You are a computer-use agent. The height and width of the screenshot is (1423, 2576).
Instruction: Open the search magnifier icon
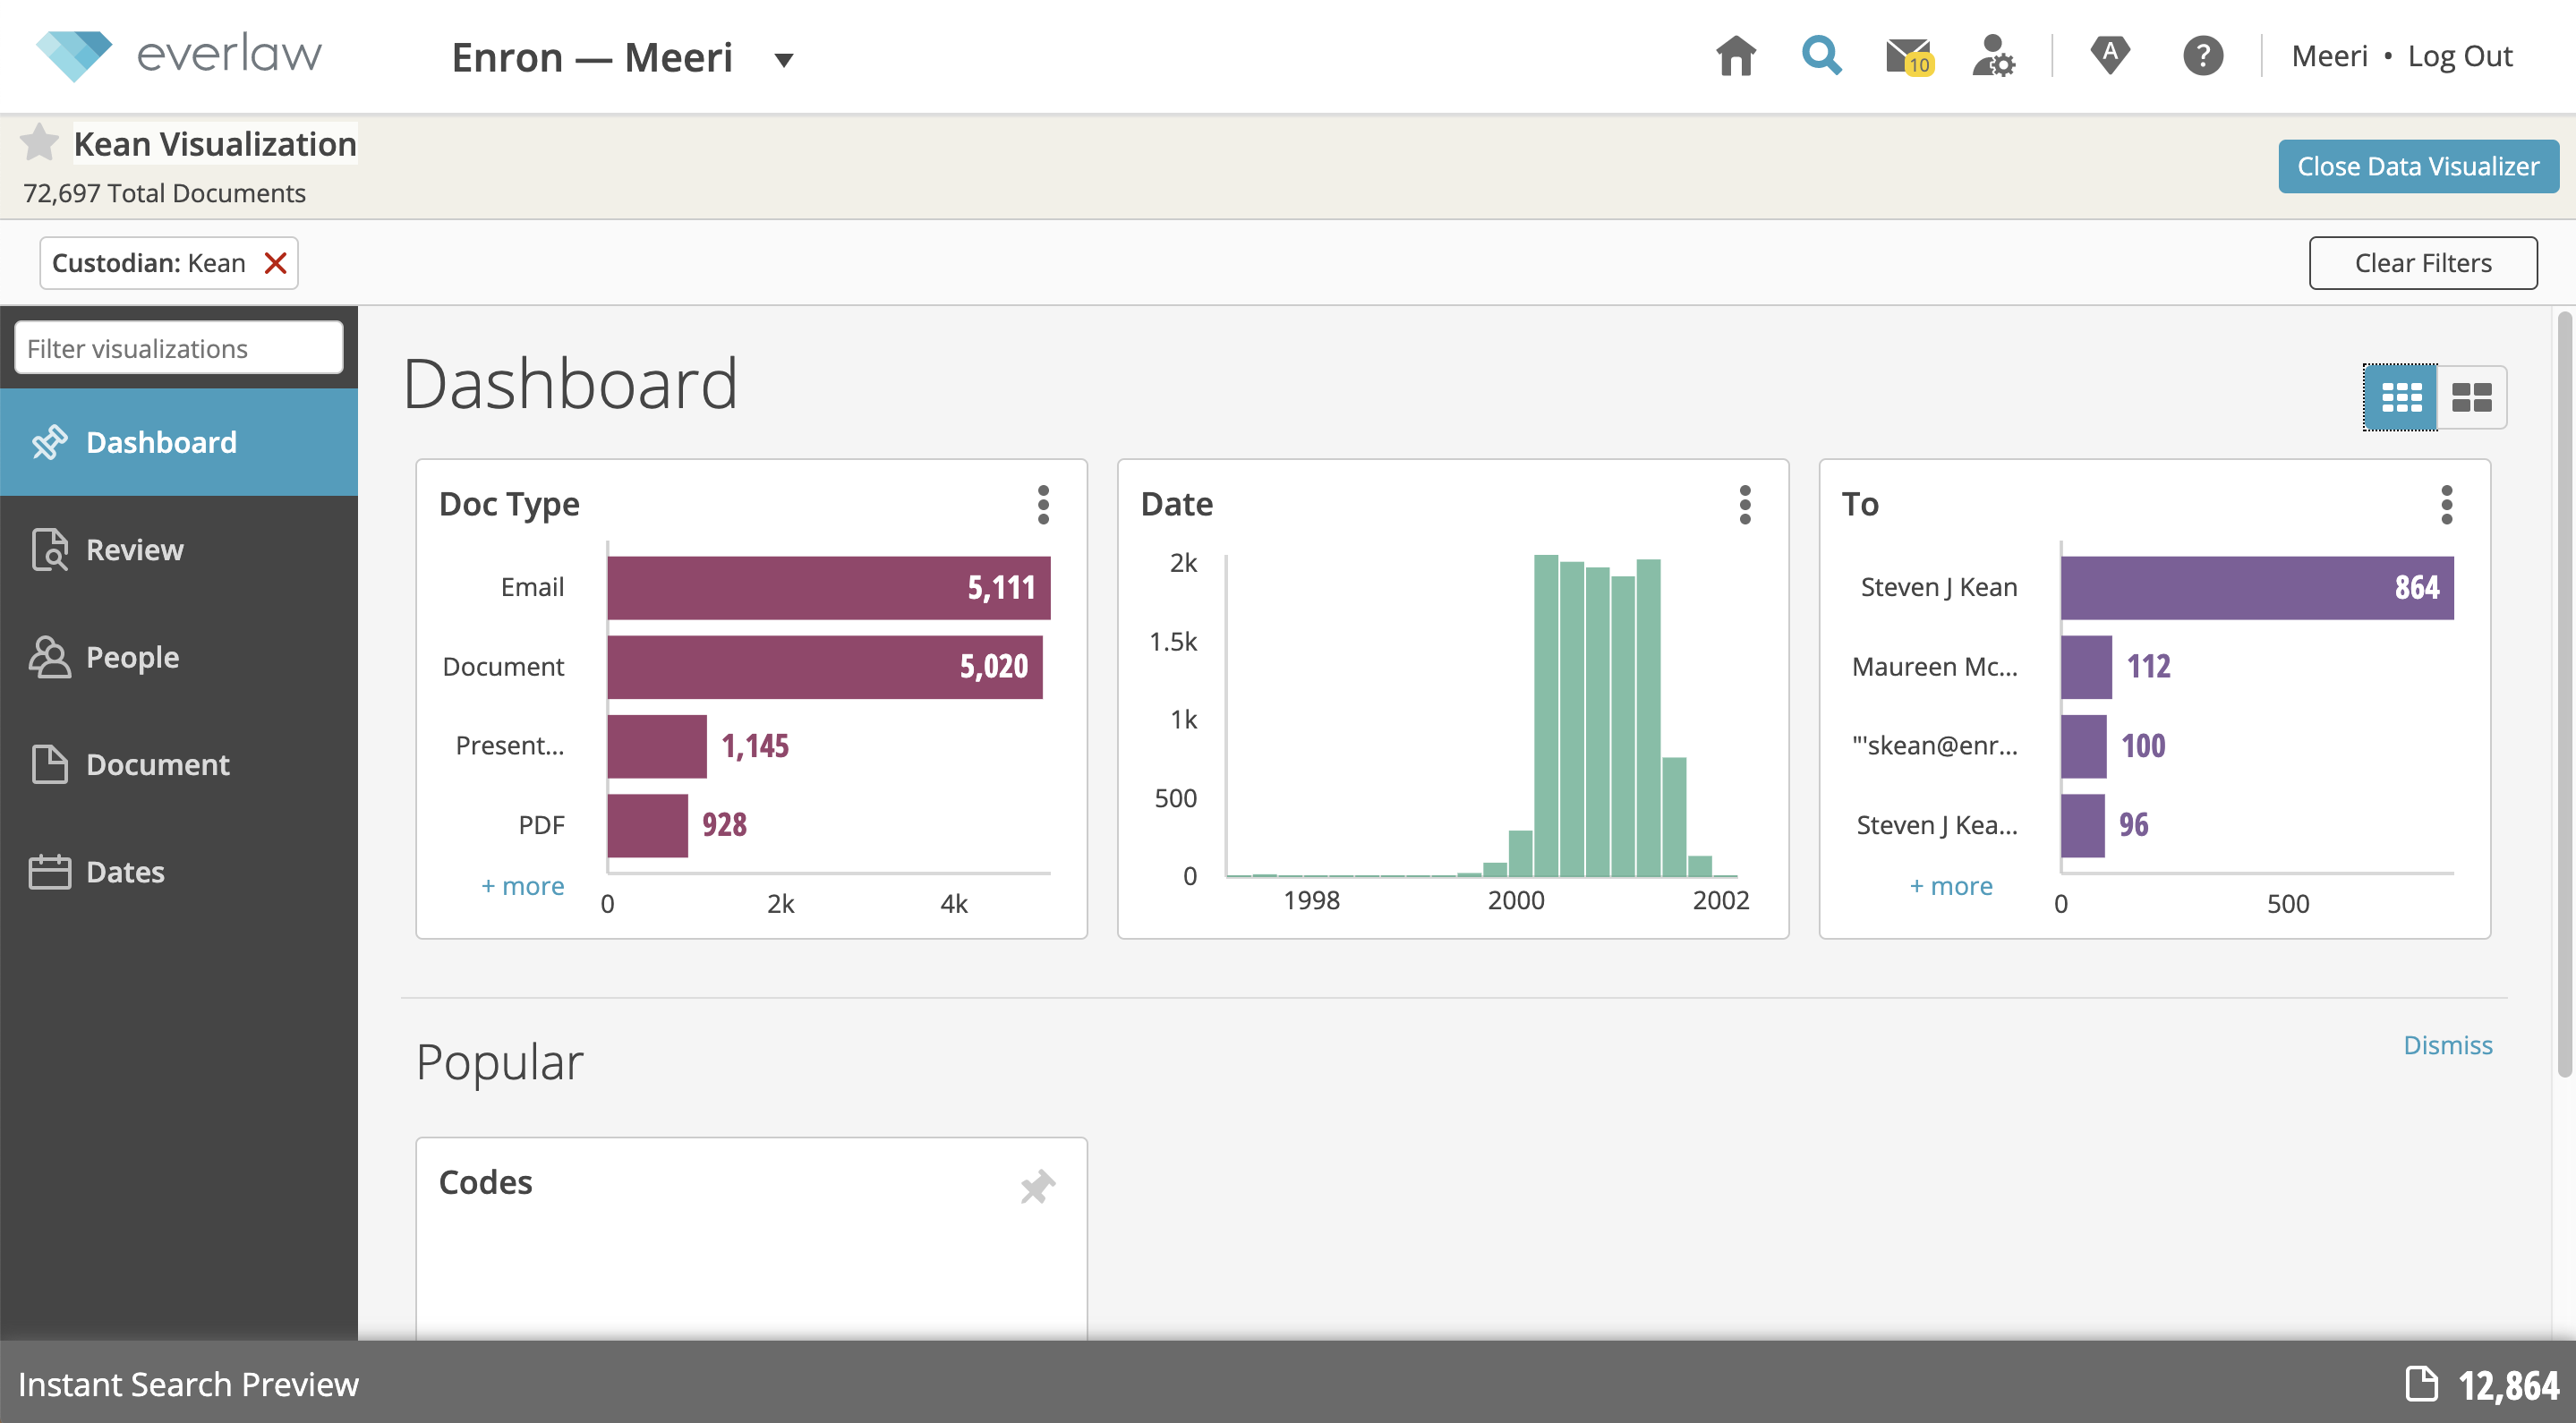(x=1821, y=57)
